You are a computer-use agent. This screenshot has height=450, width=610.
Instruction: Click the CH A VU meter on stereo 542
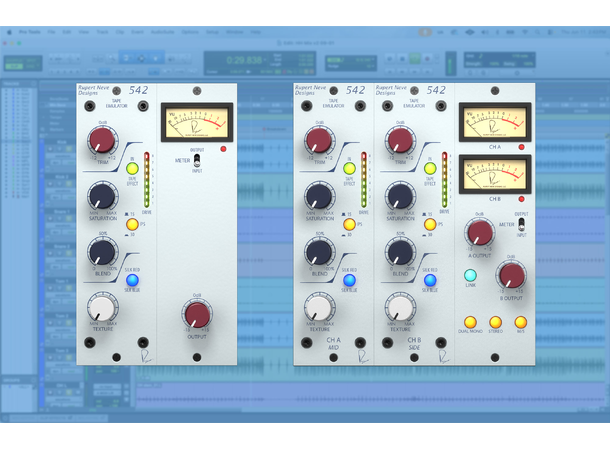click(495, 122)
